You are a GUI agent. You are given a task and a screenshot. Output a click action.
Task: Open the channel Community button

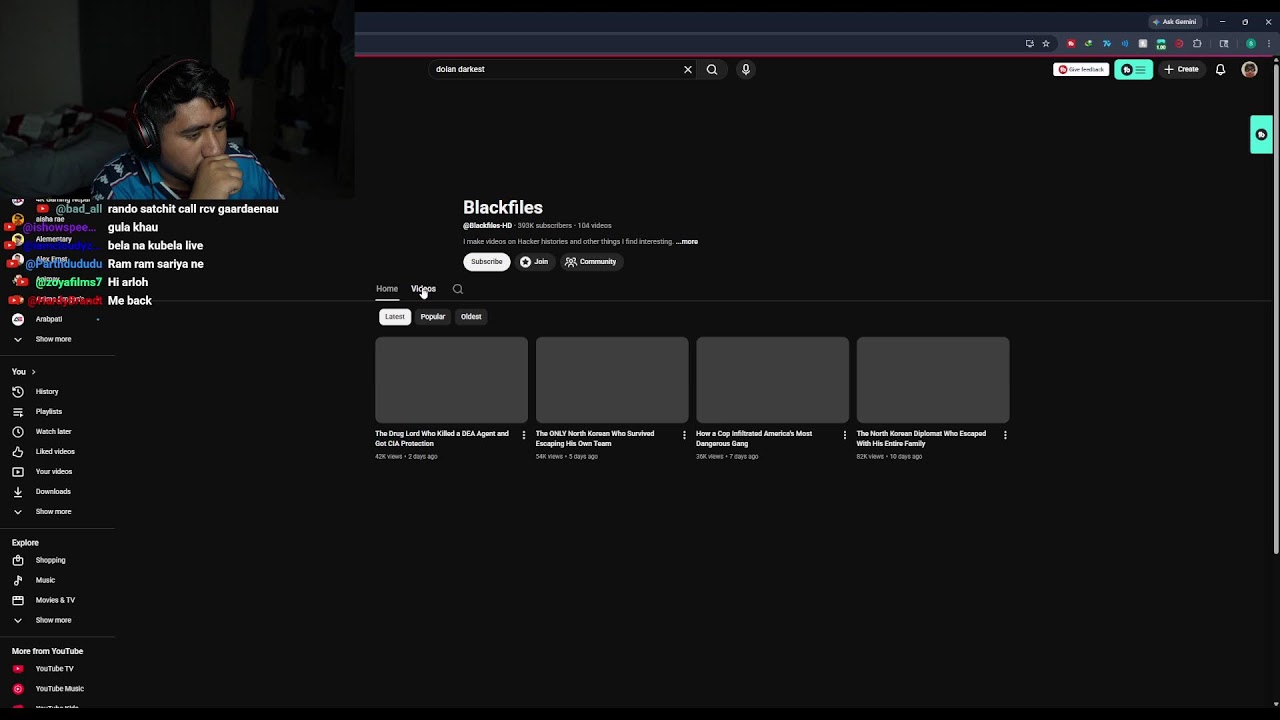click(x=591, y=262)
